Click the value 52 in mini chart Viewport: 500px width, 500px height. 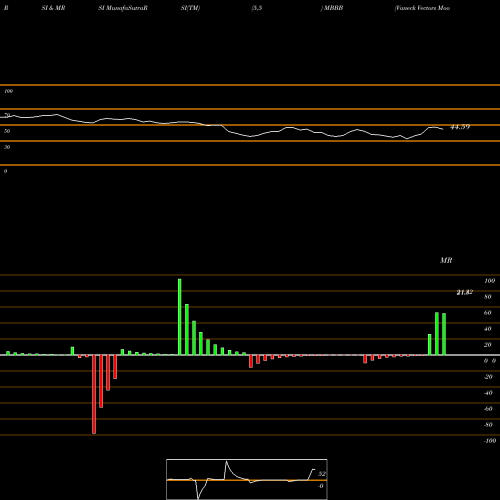(x=322, y=474)
